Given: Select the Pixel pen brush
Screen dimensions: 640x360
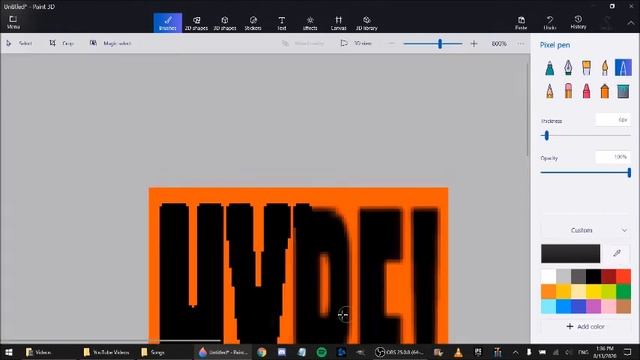Looking at the screenshot, I should 623,68.
